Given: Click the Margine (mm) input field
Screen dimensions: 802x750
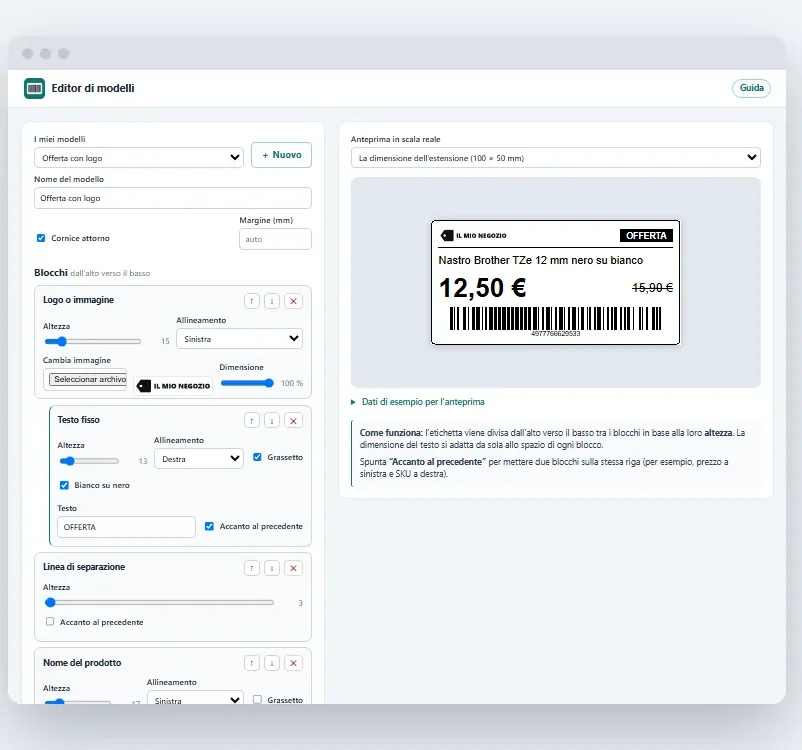Looking at the screenshot, I should pos(275,239).
